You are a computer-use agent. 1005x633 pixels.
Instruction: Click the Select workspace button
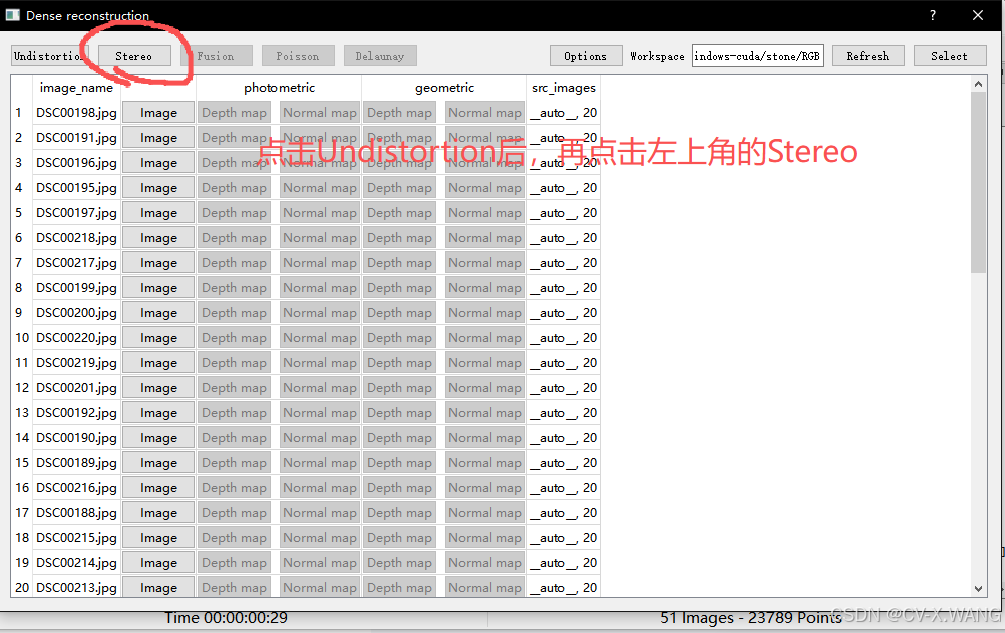coord(949,55)
